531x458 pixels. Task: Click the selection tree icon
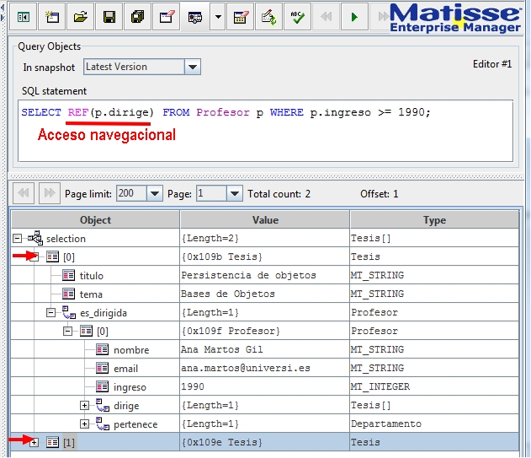click(35, 238)
